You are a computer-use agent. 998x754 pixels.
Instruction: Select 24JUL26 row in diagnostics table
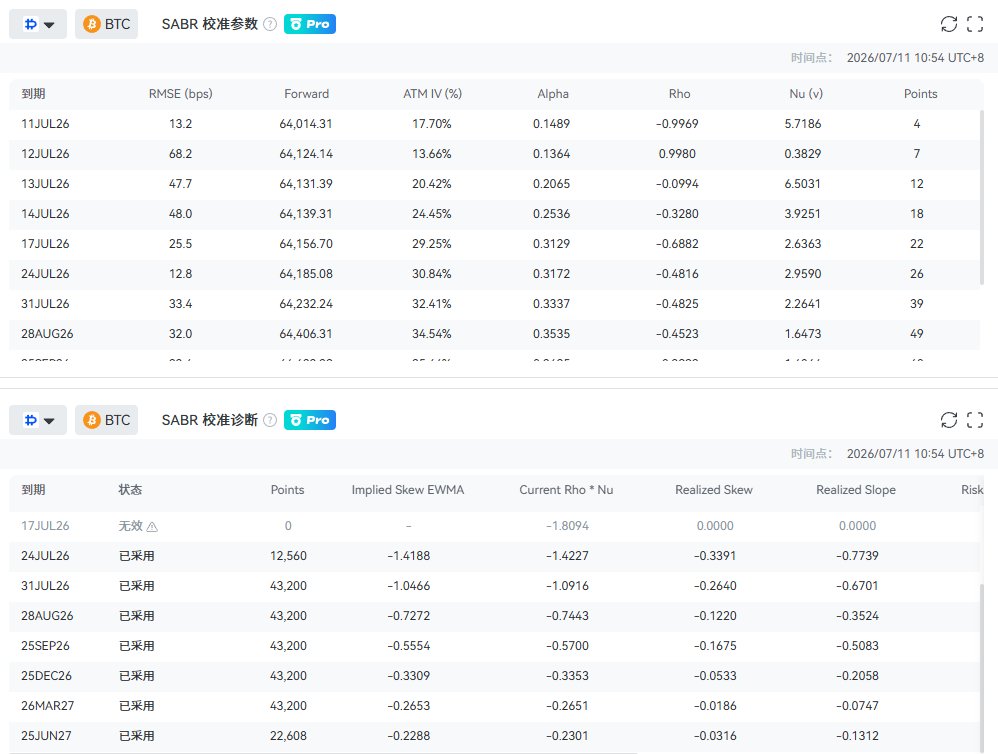(494, 556)
